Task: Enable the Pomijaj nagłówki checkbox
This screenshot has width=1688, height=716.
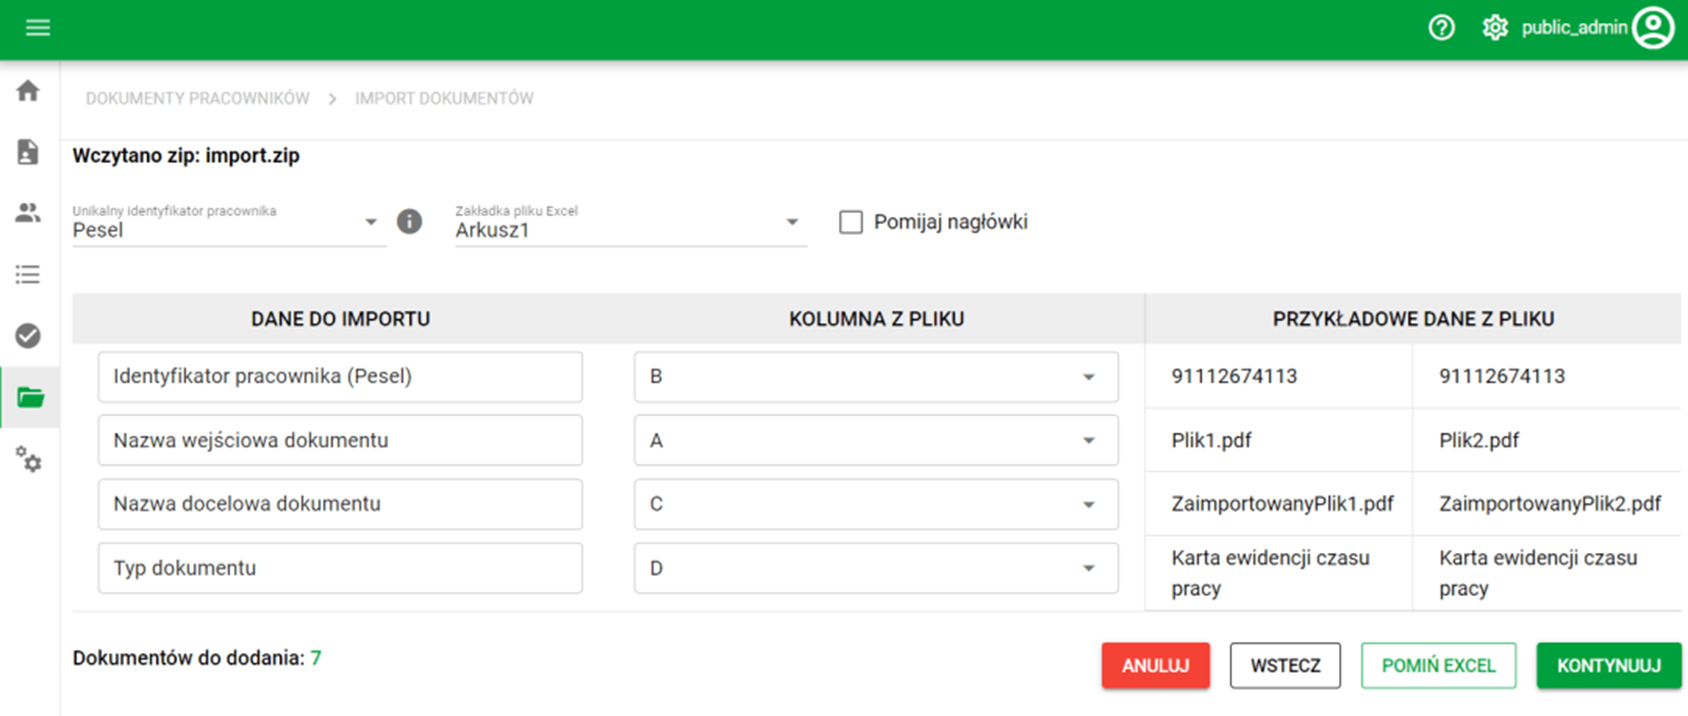Action: tap(851, 222)
